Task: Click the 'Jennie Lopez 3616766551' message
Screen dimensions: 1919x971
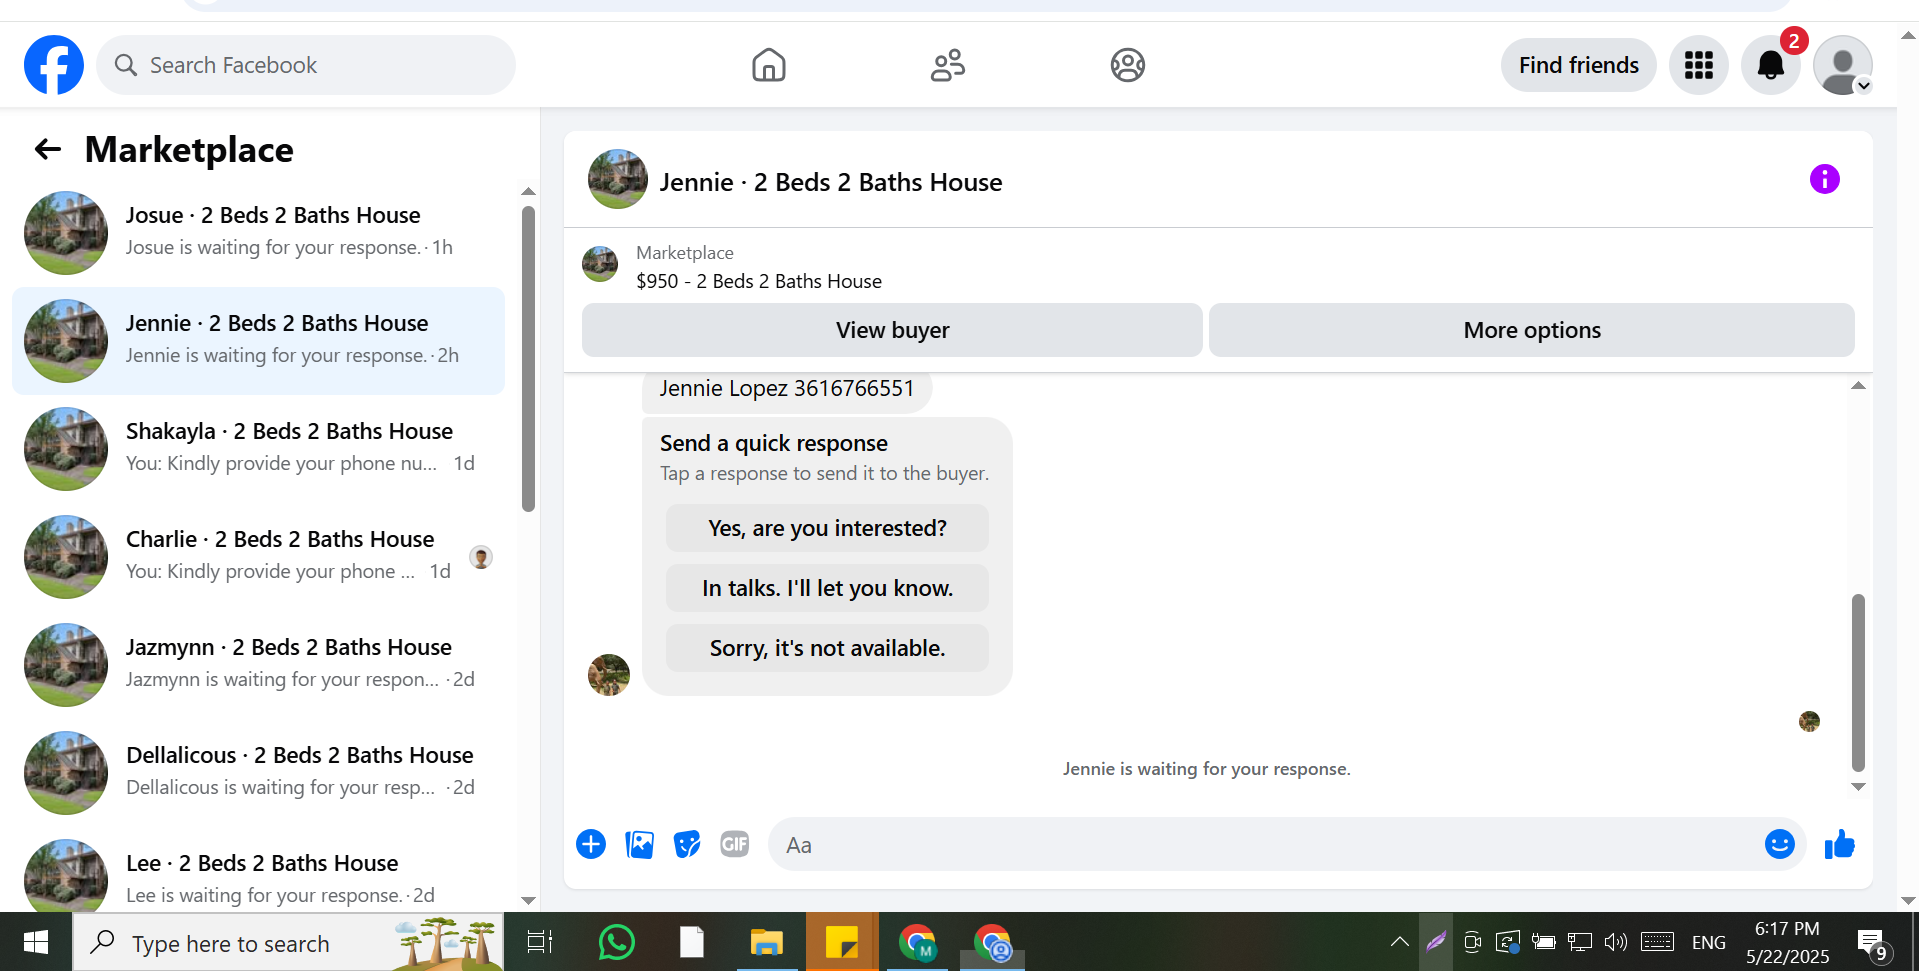Action: point(787,389)
